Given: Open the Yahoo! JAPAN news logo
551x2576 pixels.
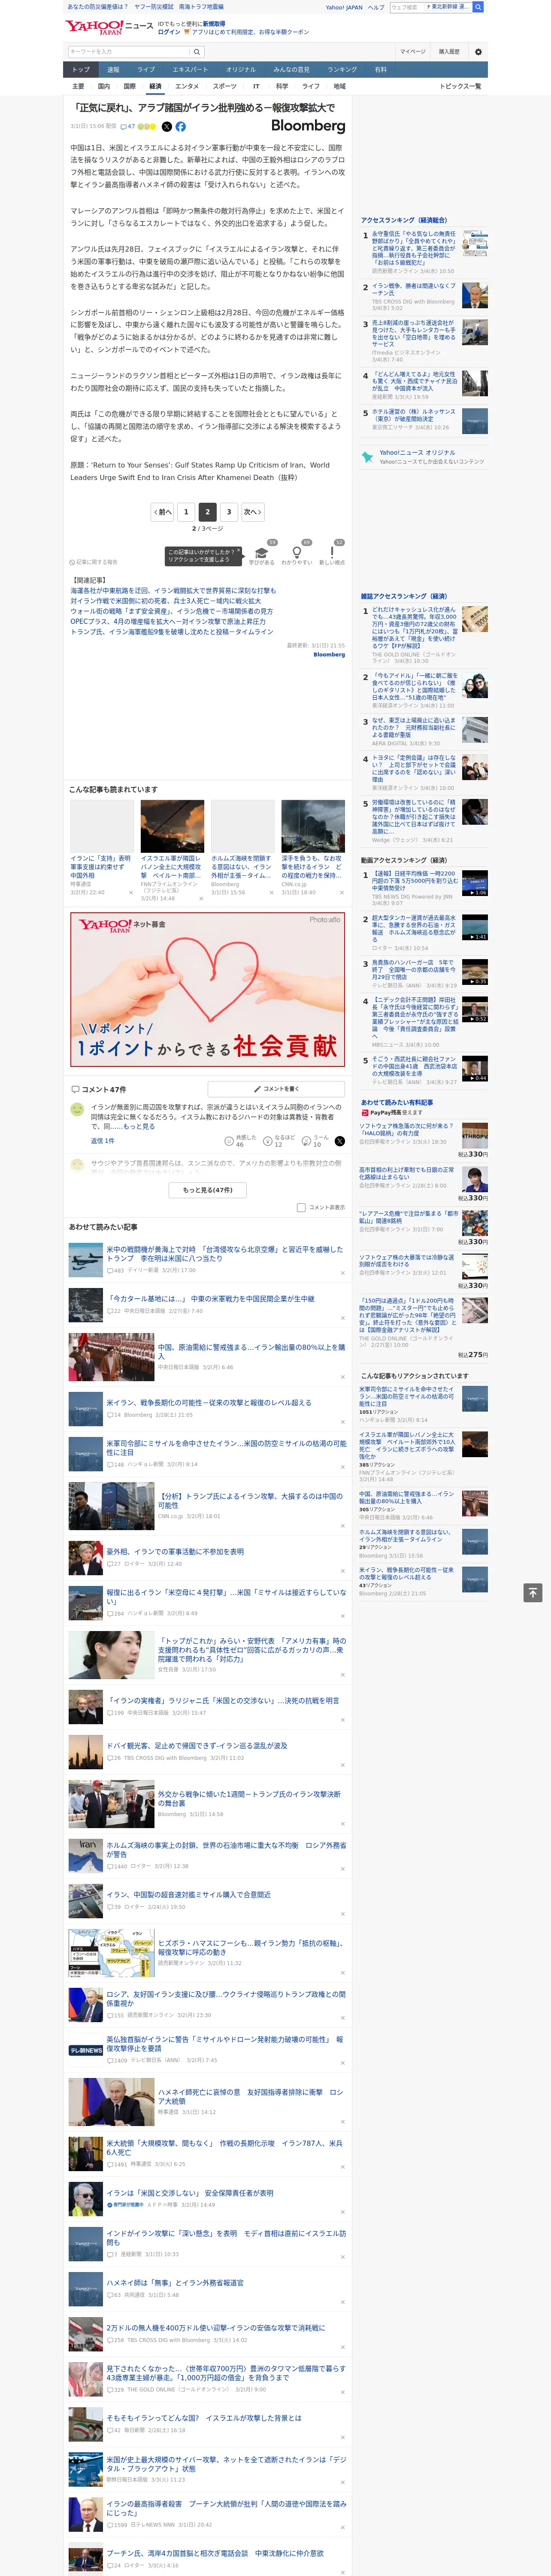Looking at the screenshot, I should click(109, 28).
